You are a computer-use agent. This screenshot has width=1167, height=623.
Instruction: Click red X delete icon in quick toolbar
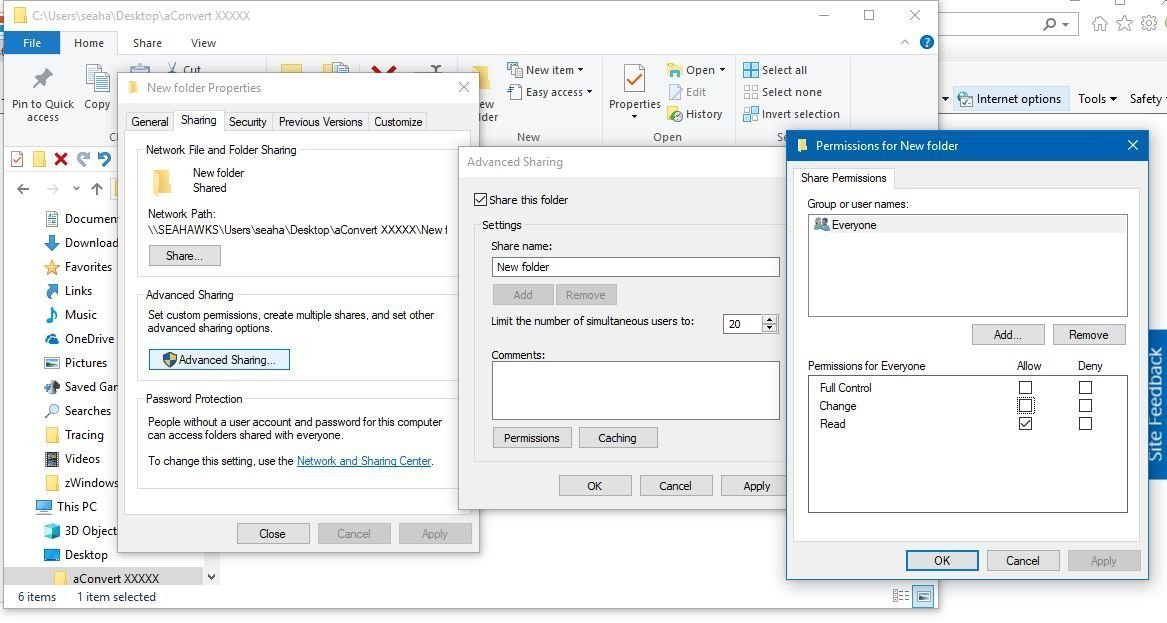tap(61, 159)
